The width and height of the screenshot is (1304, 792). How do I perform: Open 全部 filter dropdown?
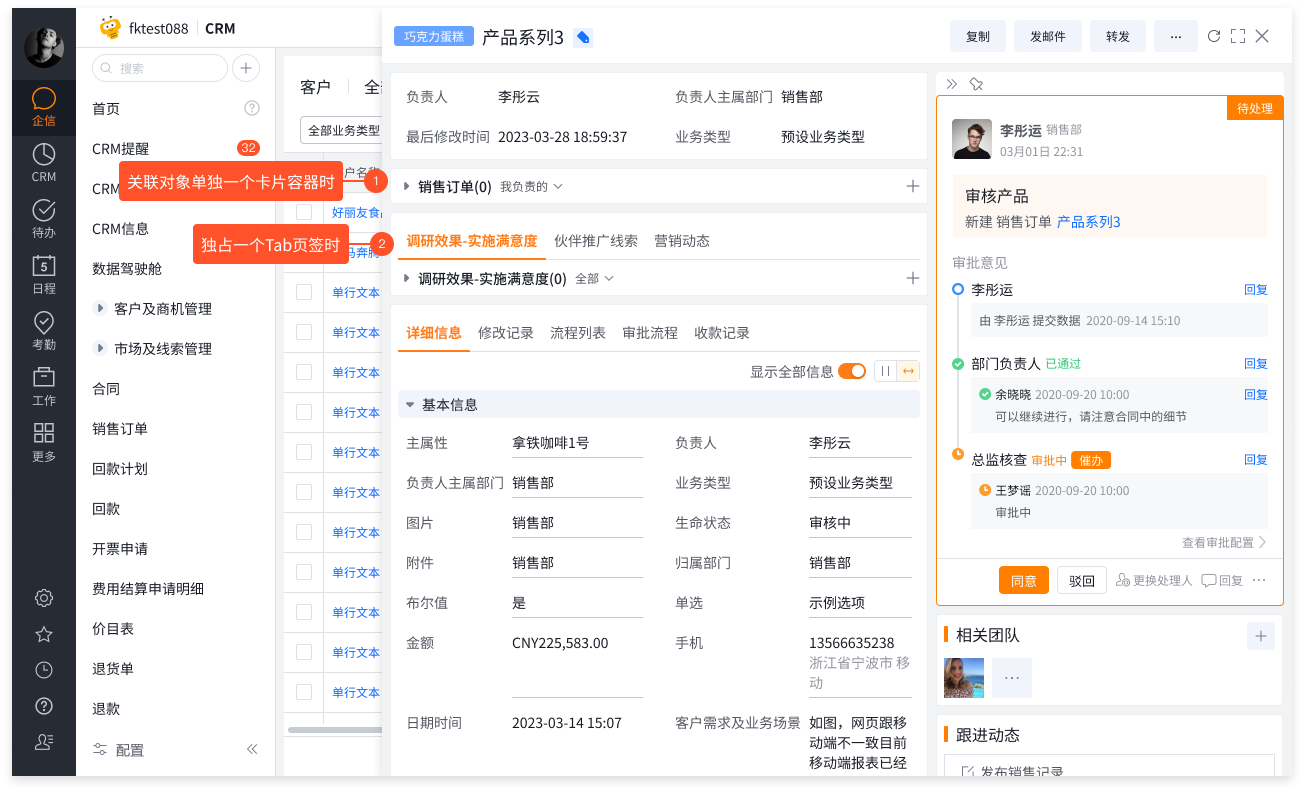coord(594,279)
